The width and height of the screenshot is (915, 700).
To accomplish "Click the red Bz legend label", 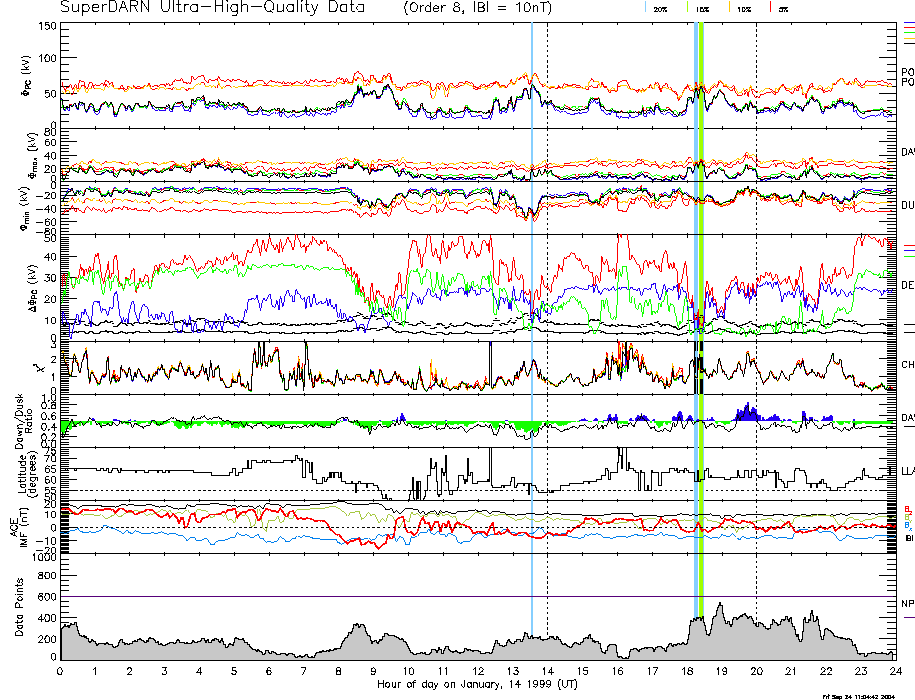I will [908, 509].
